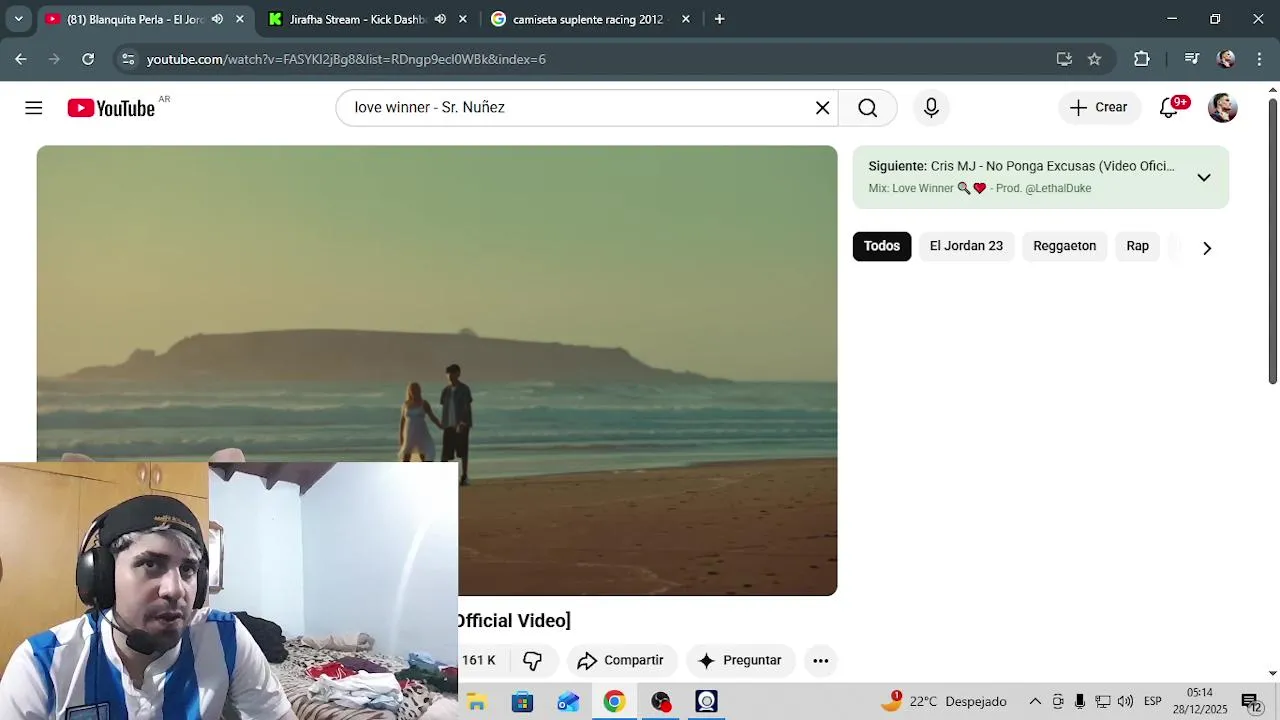1280x720 pixels.
Task: View site information next to the URL
Action: coord(128,59)
